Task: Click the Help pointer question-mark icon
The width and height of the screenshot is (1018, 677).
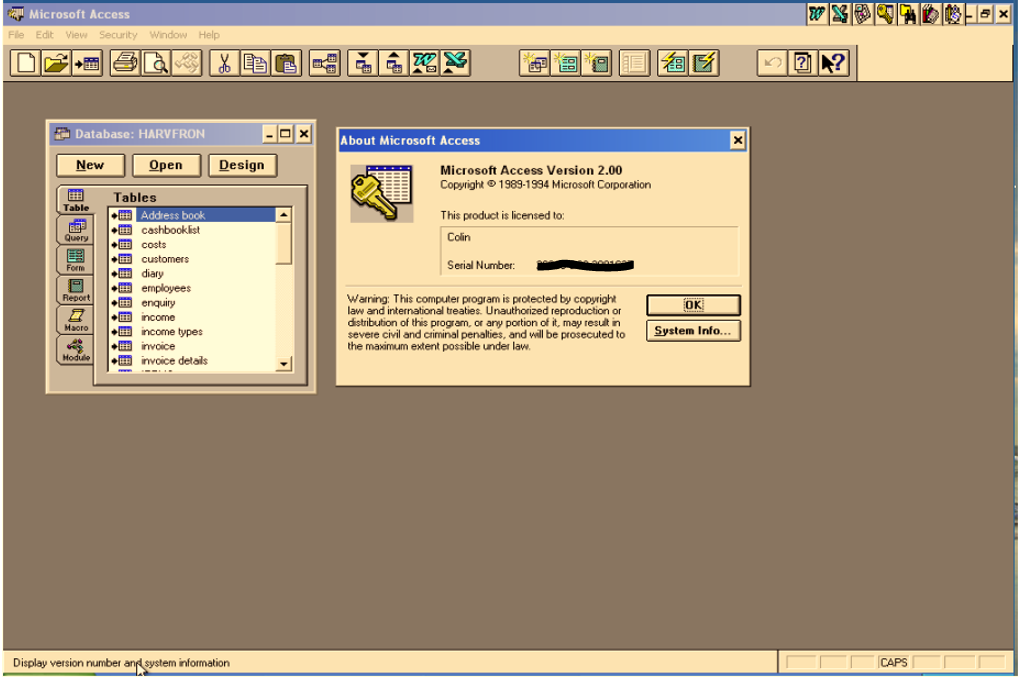Action: coord(834,63)
